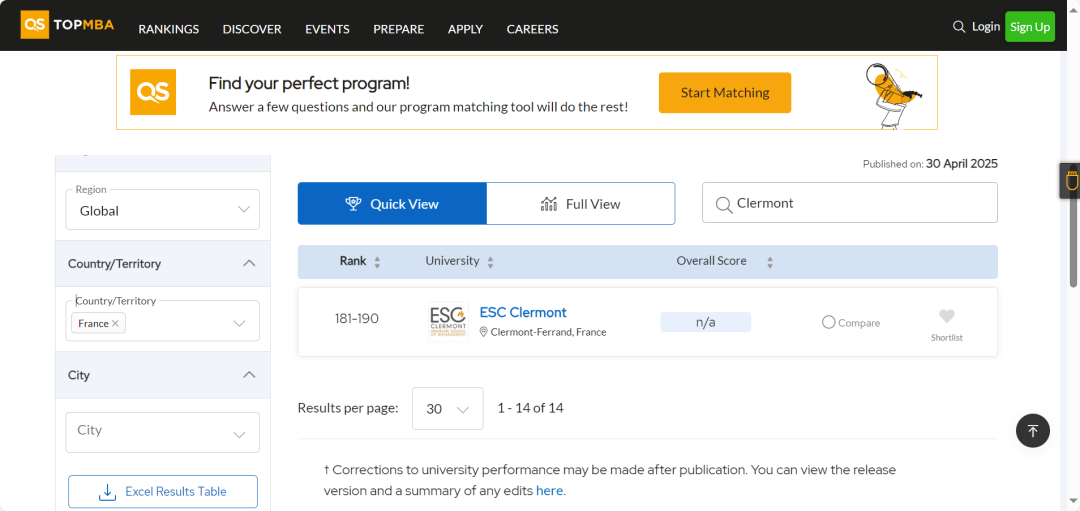Image resolution: width=1080 pixels, height=511 pixels.
Task: Click the Start Matching button
Action: point(725,92)
